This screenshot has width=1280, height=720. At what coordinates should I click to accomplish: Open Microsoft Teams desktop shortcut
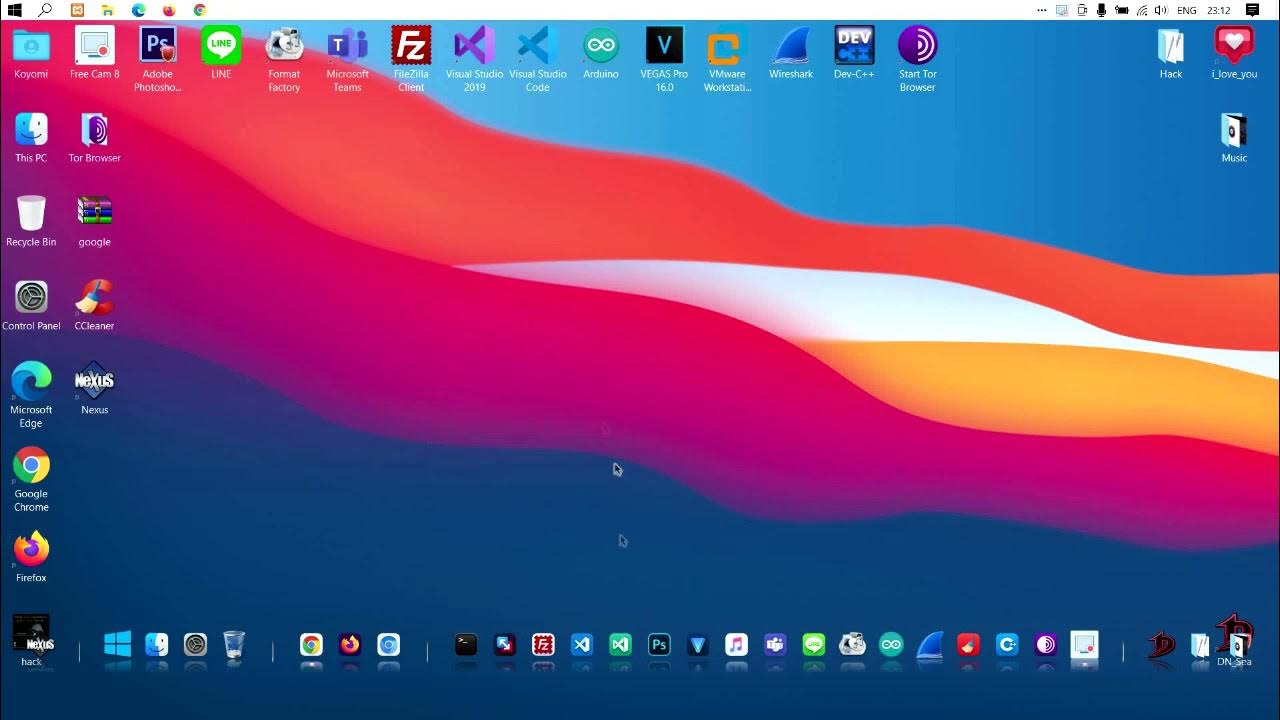347,59
